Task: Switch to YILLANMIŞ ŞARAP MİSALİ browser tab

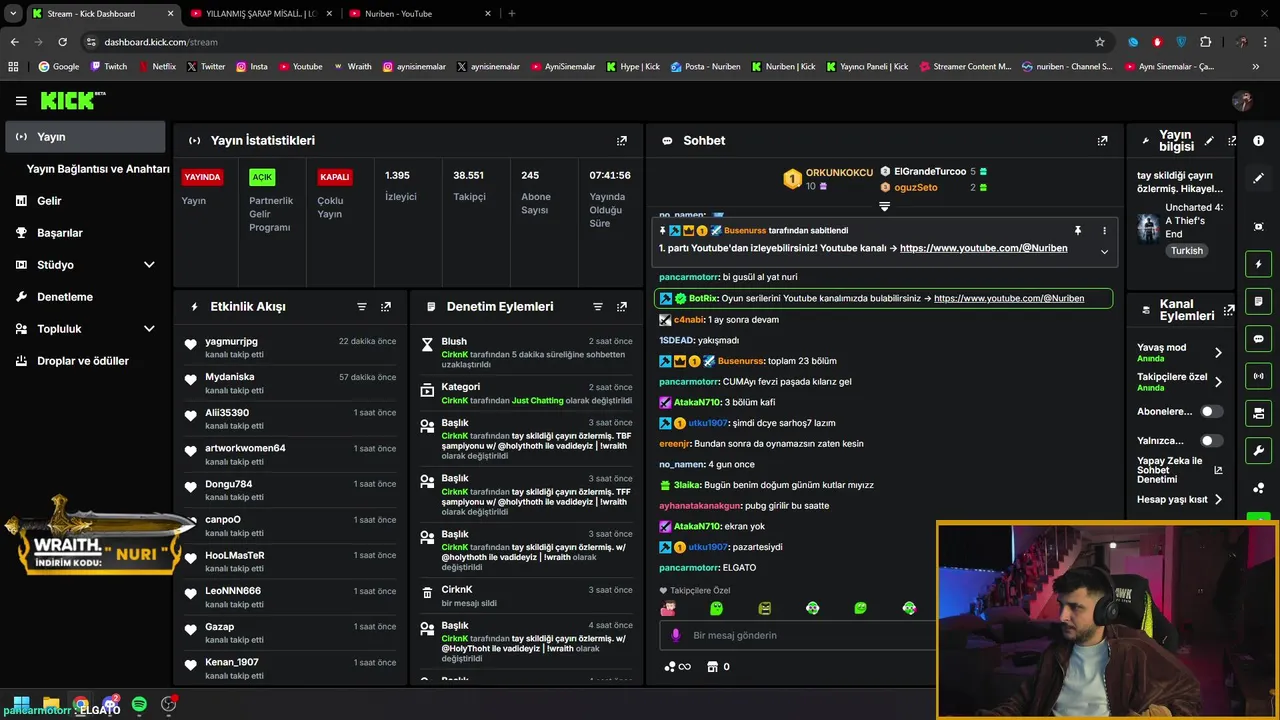Action: click(x=260, y=14)
